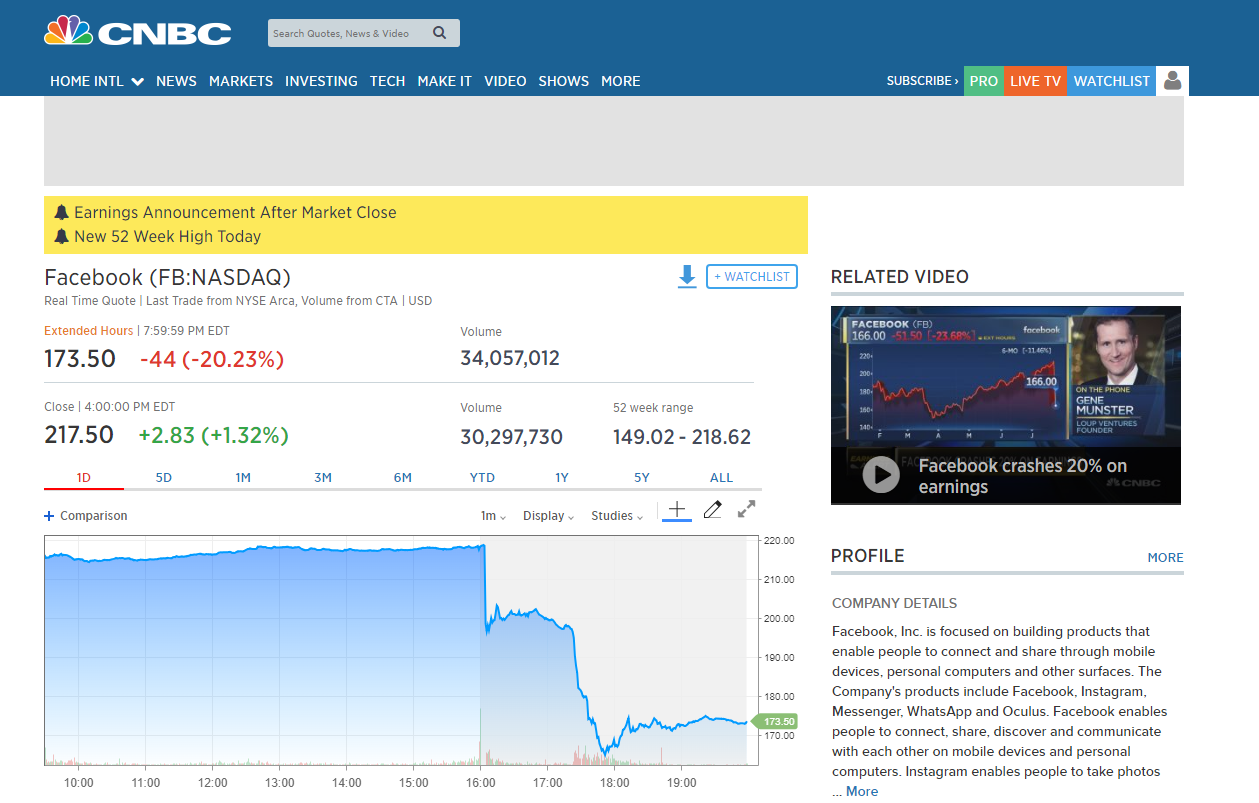Open the user account profile icon

pos(1172,81)
